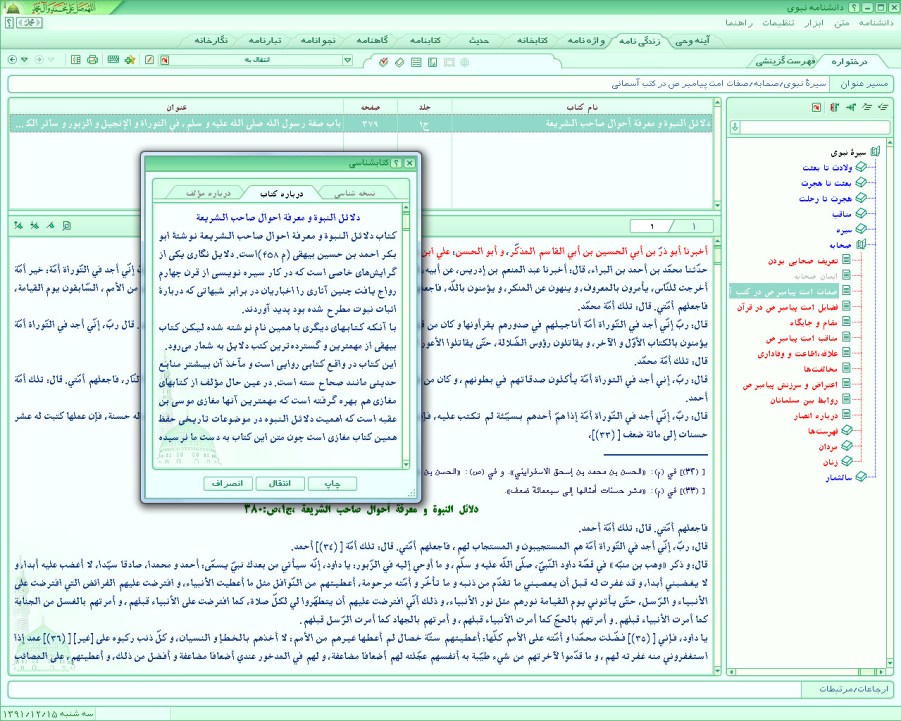The image size is (901, 721).
Task: Select تعریف صحابی بودن in the tree
Action: point(803,261)
